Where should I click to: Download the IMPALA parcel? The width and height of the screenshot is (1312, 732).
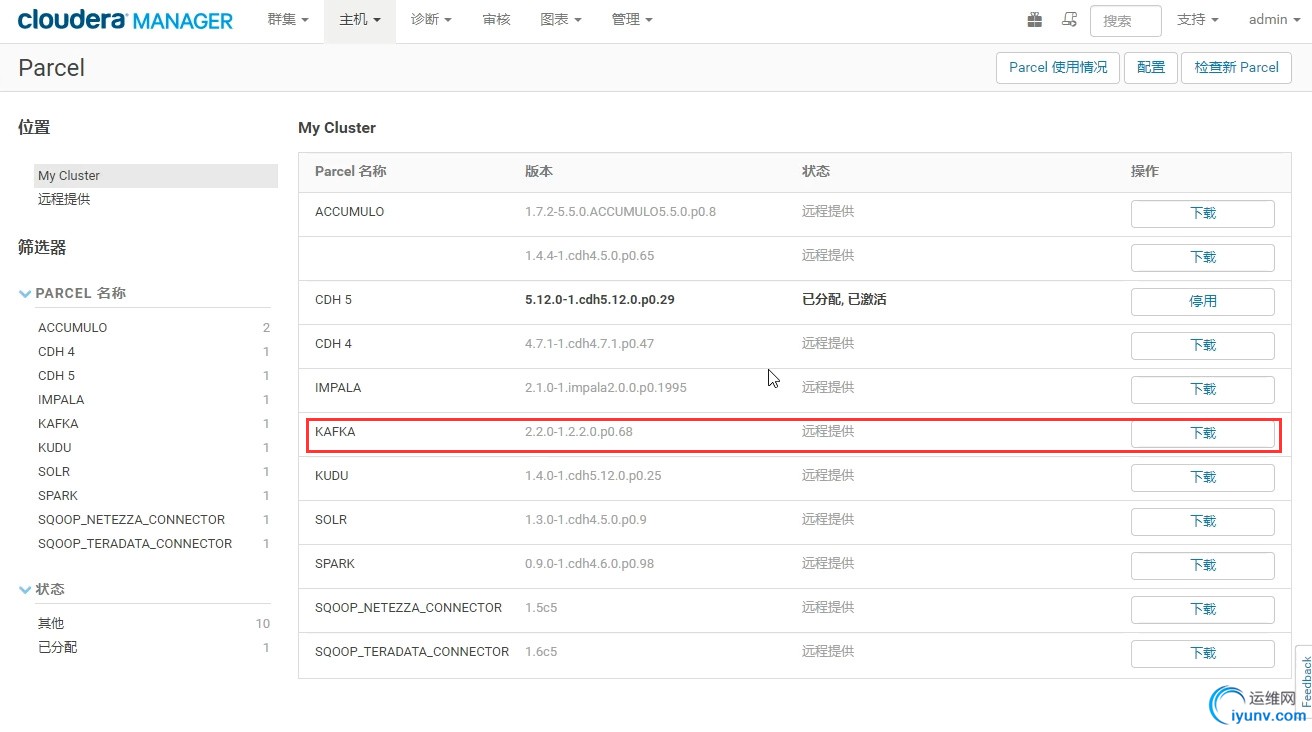point(1202,389)
